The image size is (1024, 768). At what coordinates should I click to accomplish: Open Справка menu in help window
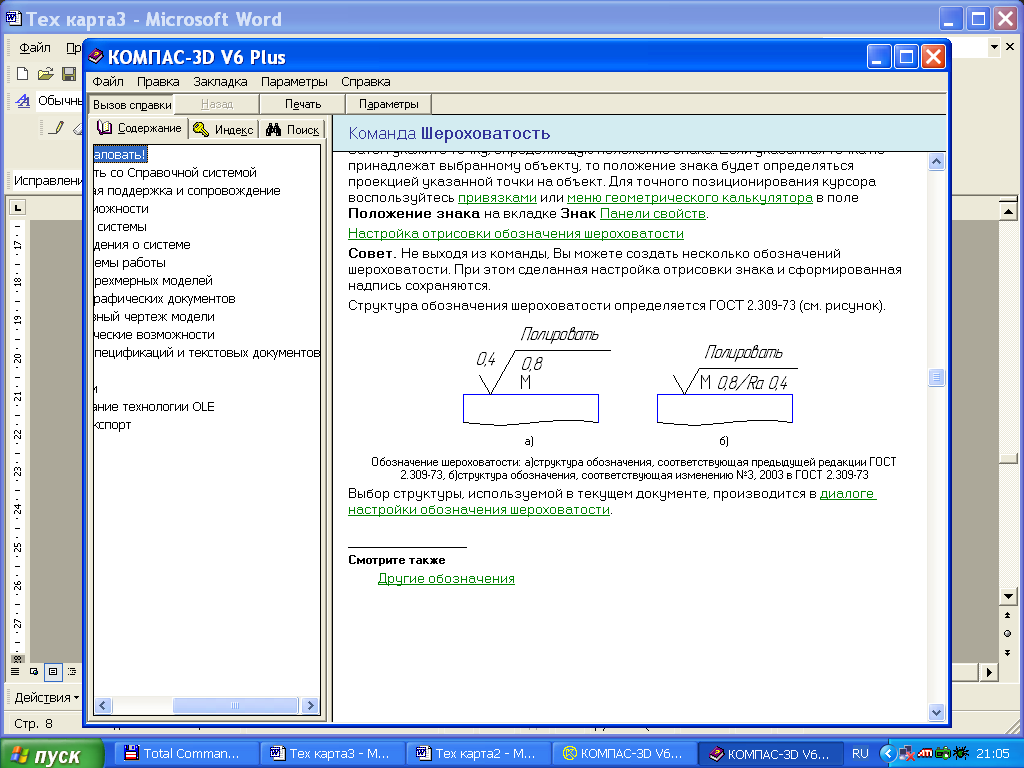[x=366, y=82]
